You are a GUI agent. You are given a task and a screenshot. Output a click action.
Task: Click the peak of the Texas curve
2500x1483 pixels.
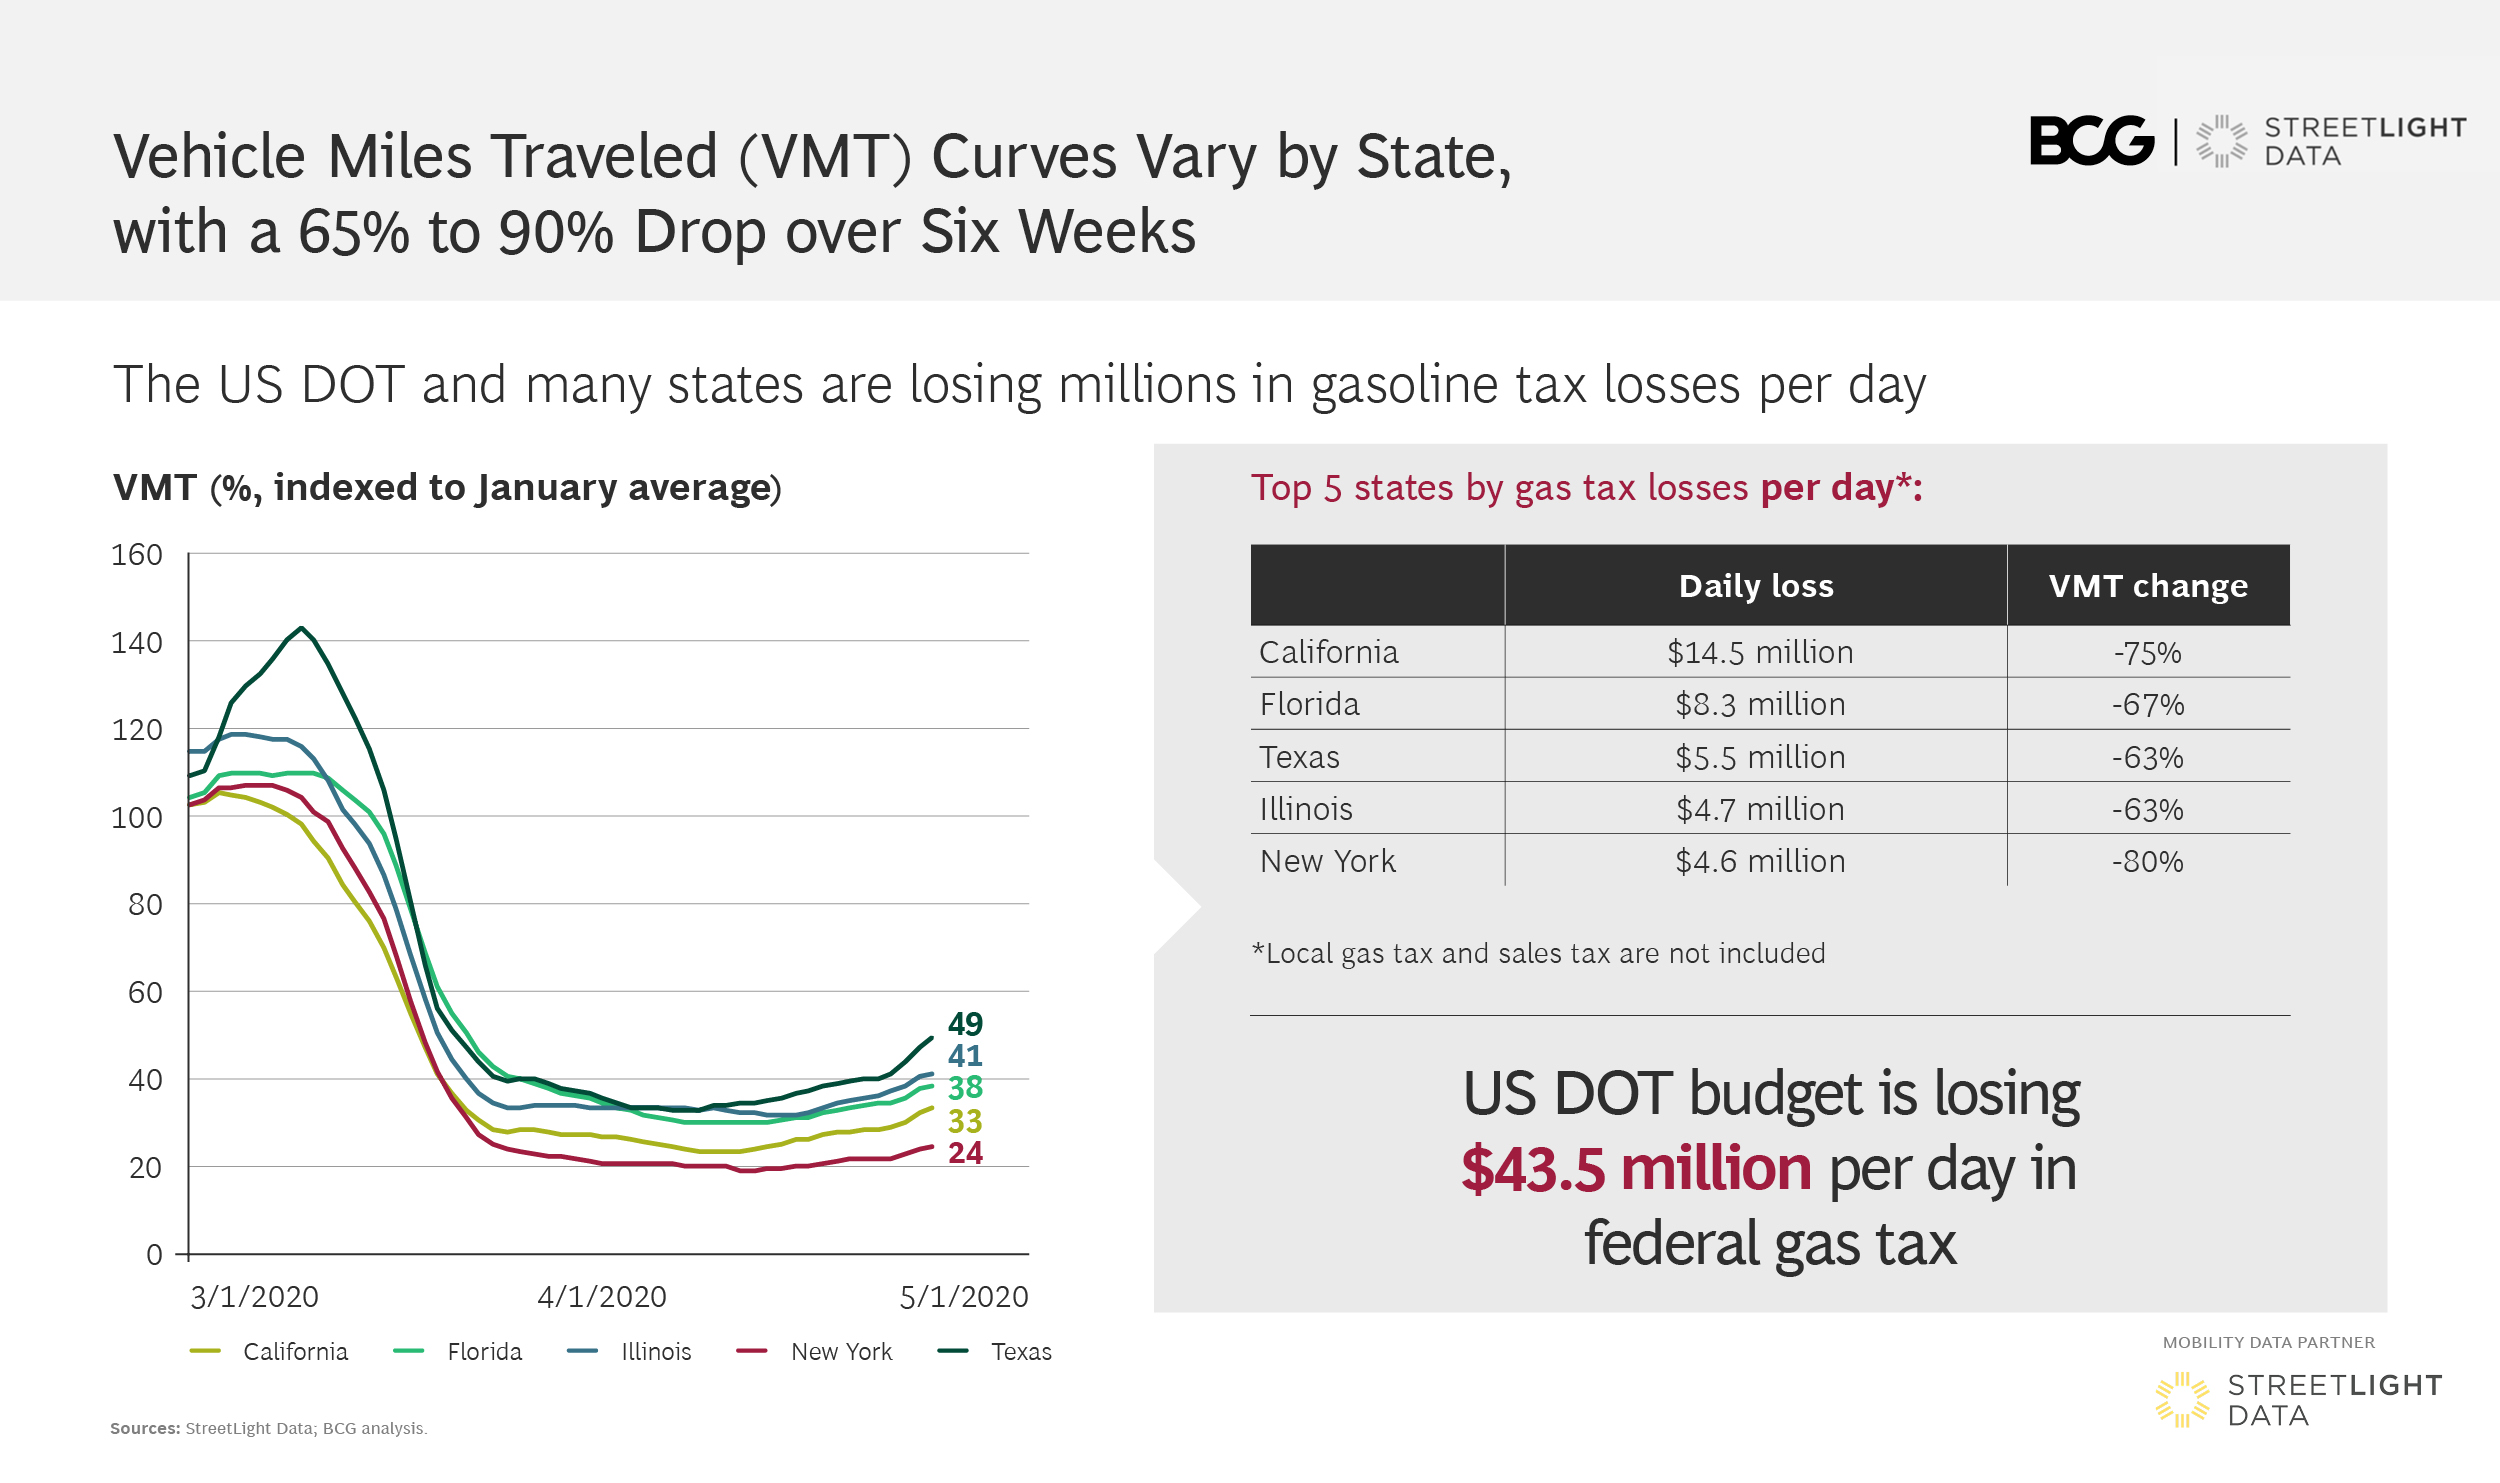[x=301, y=628]
